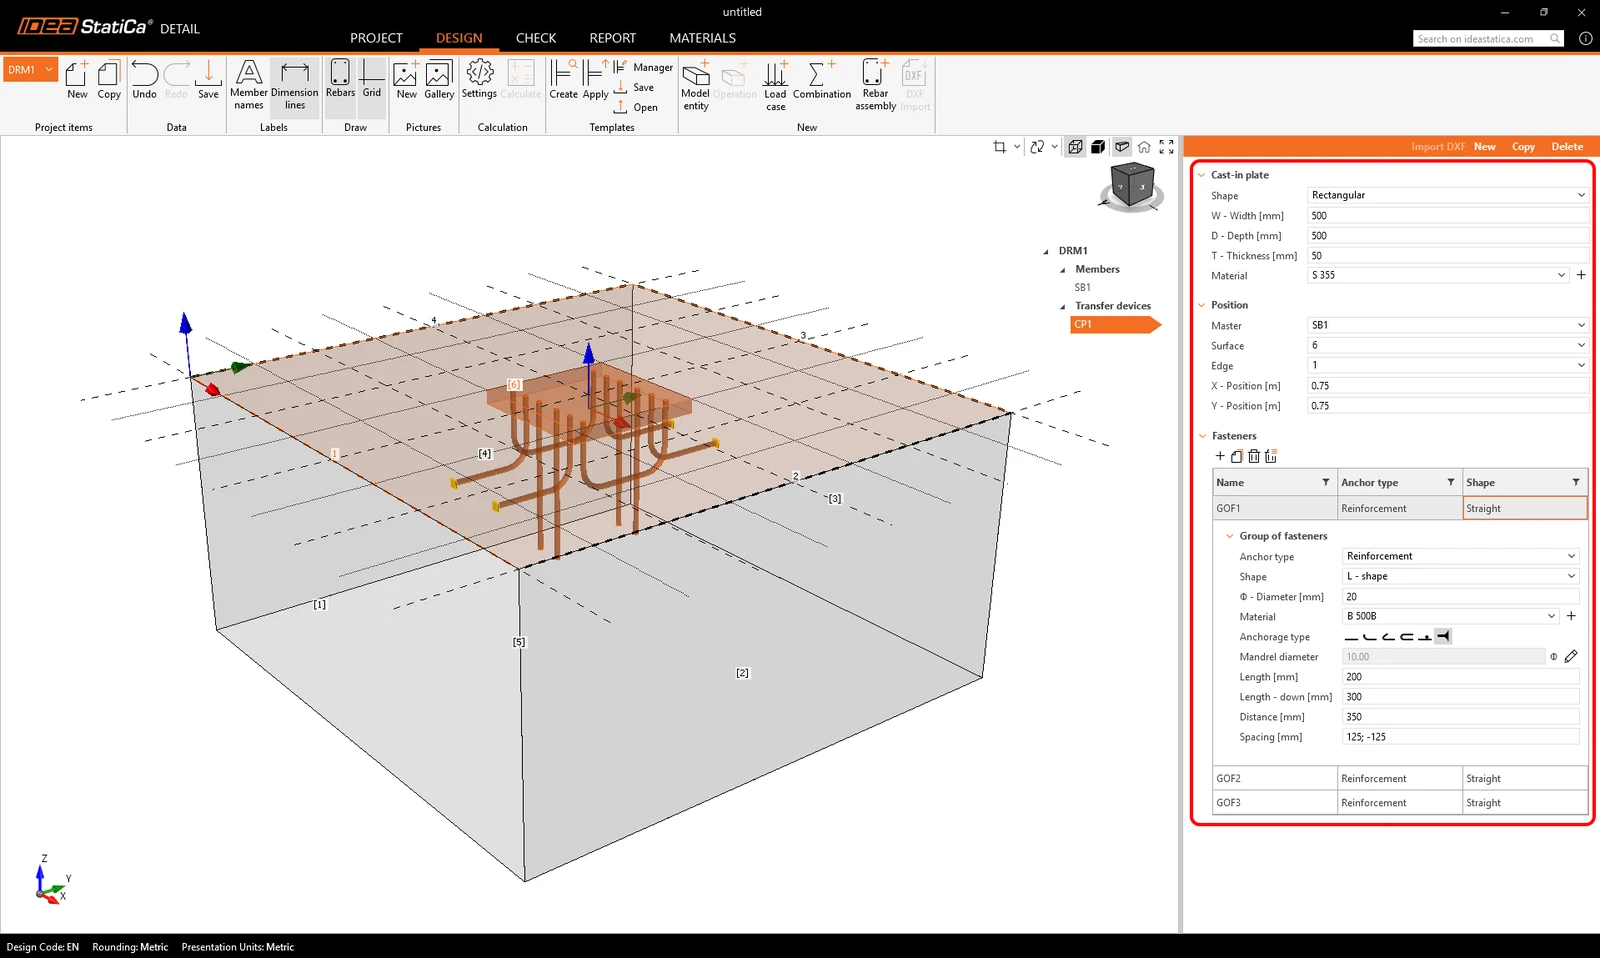1600x958 pixels.
Task: Delete the selected fastener with the trash icon
Action: coord(1254,456)
